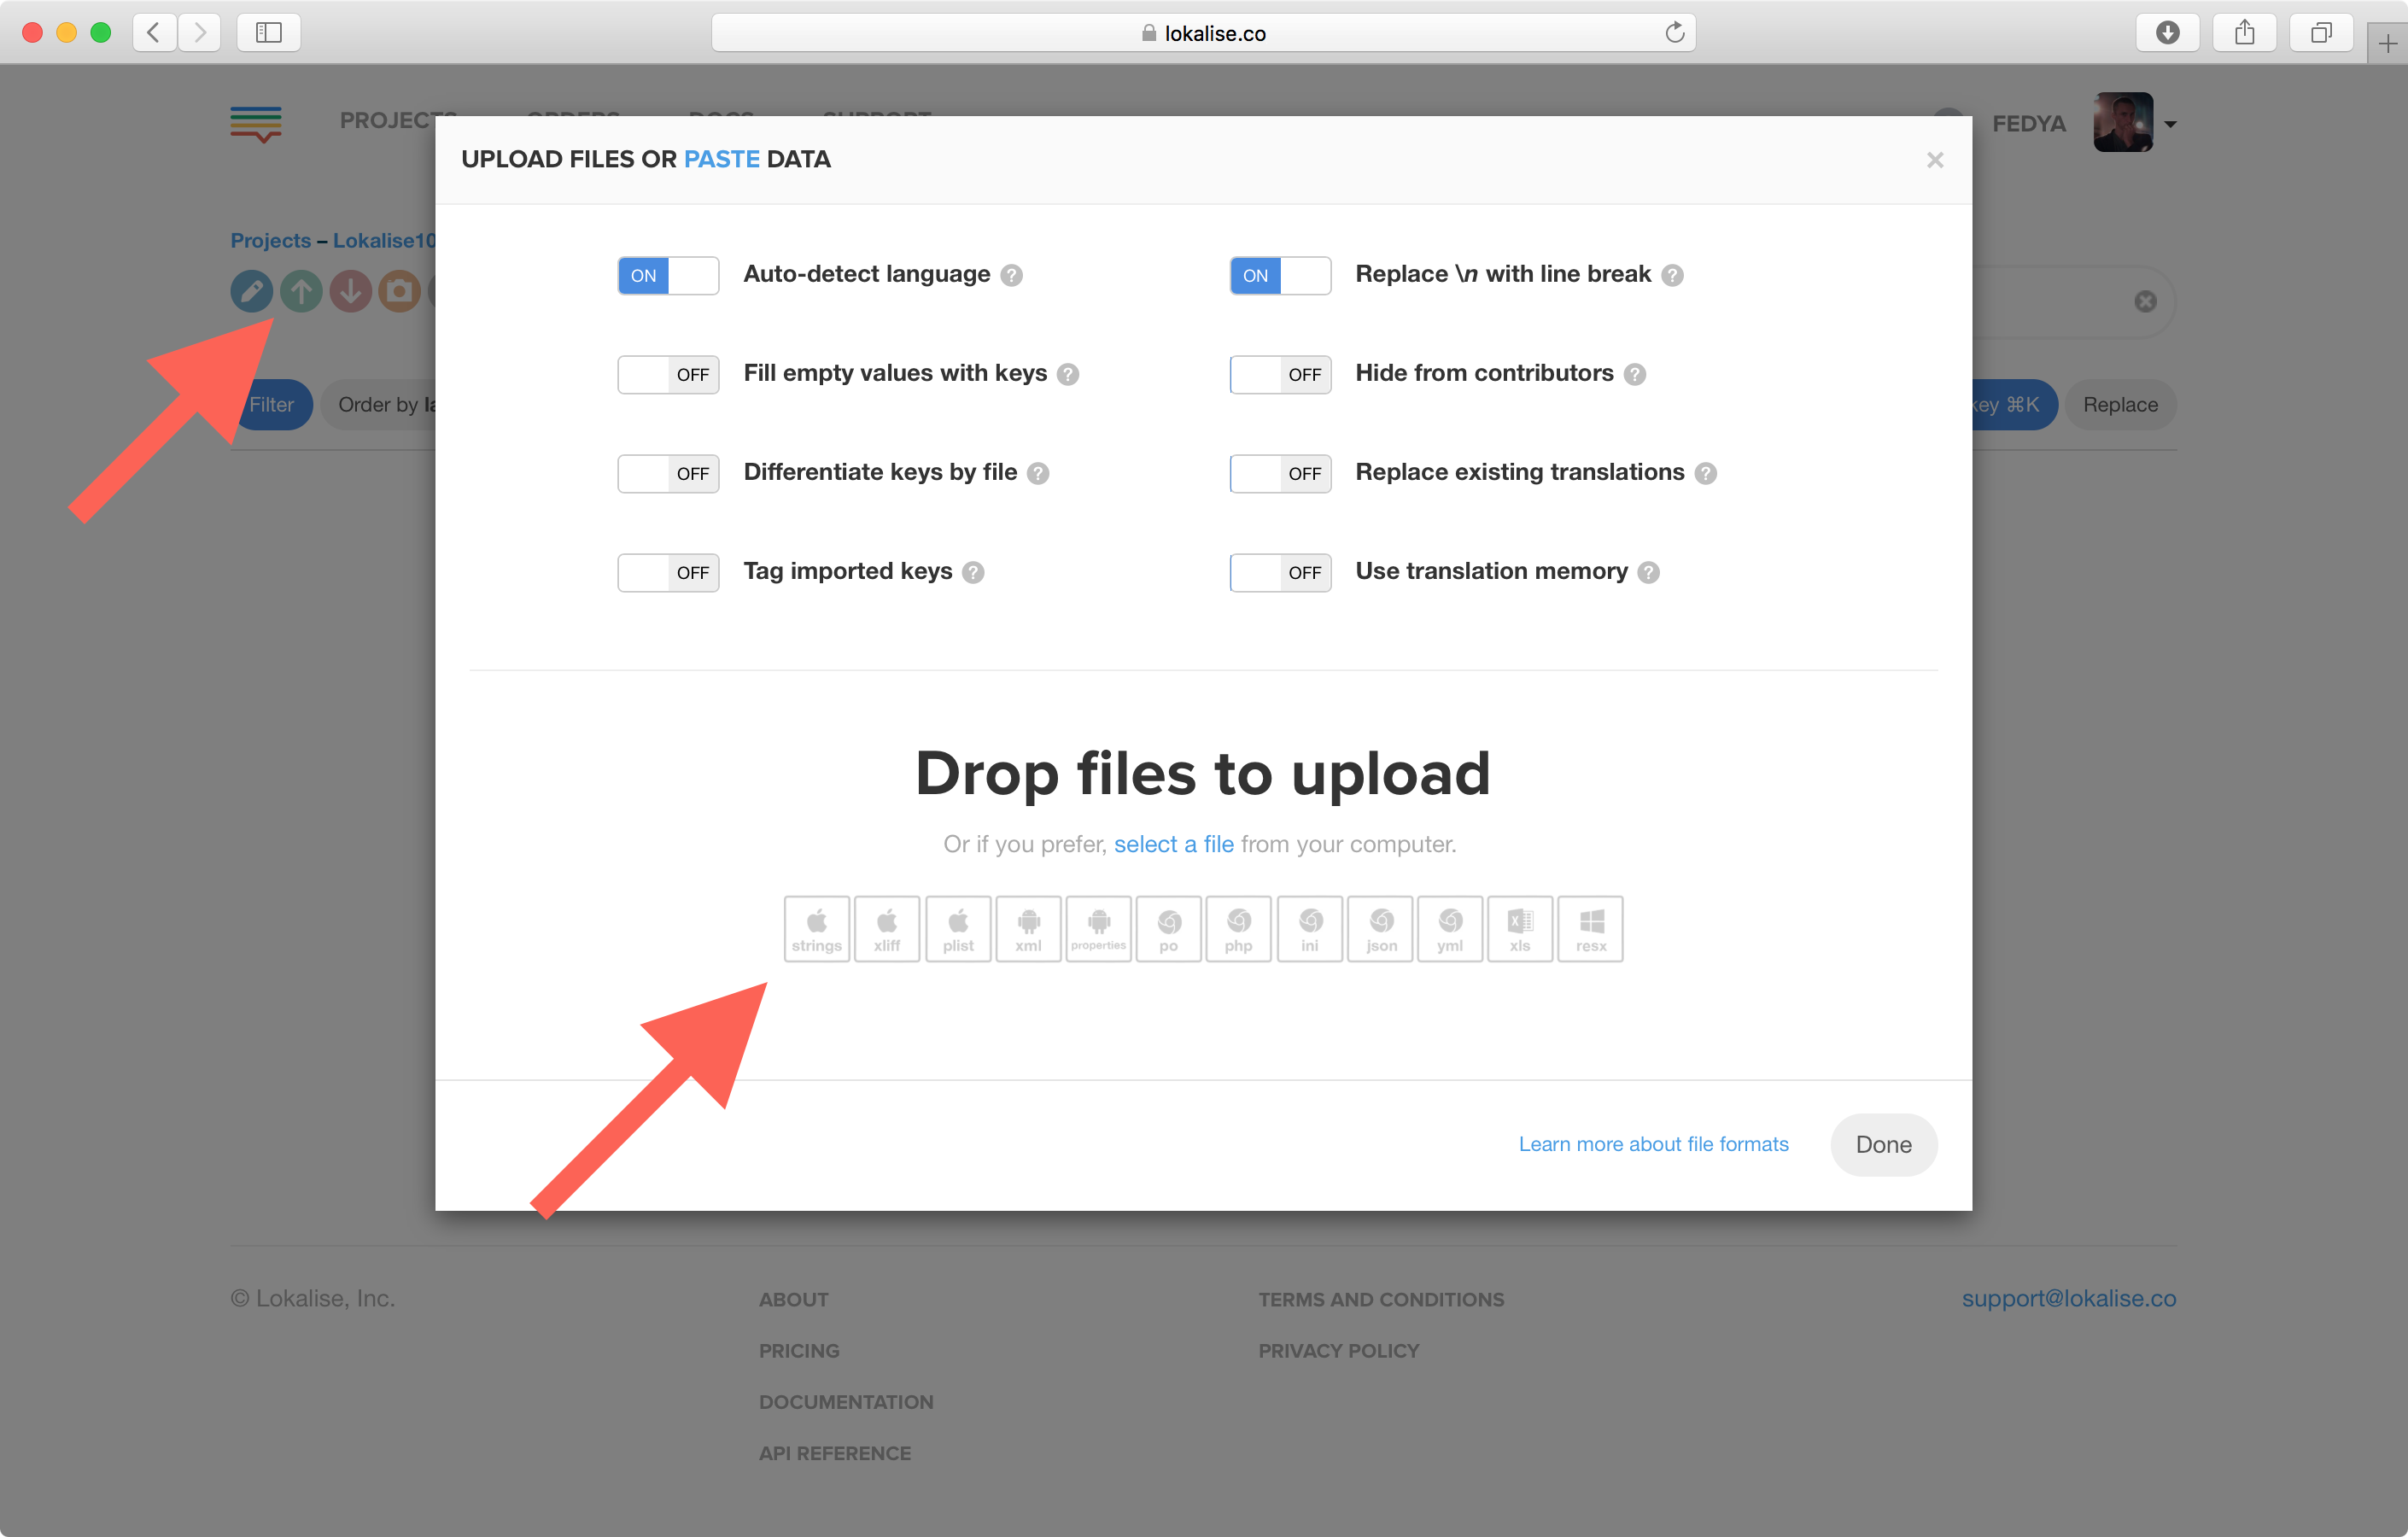Screen dimensions: 2408x1537
Task: Enable Replace existing translations switch
Action: click(x=1280, y=473)
